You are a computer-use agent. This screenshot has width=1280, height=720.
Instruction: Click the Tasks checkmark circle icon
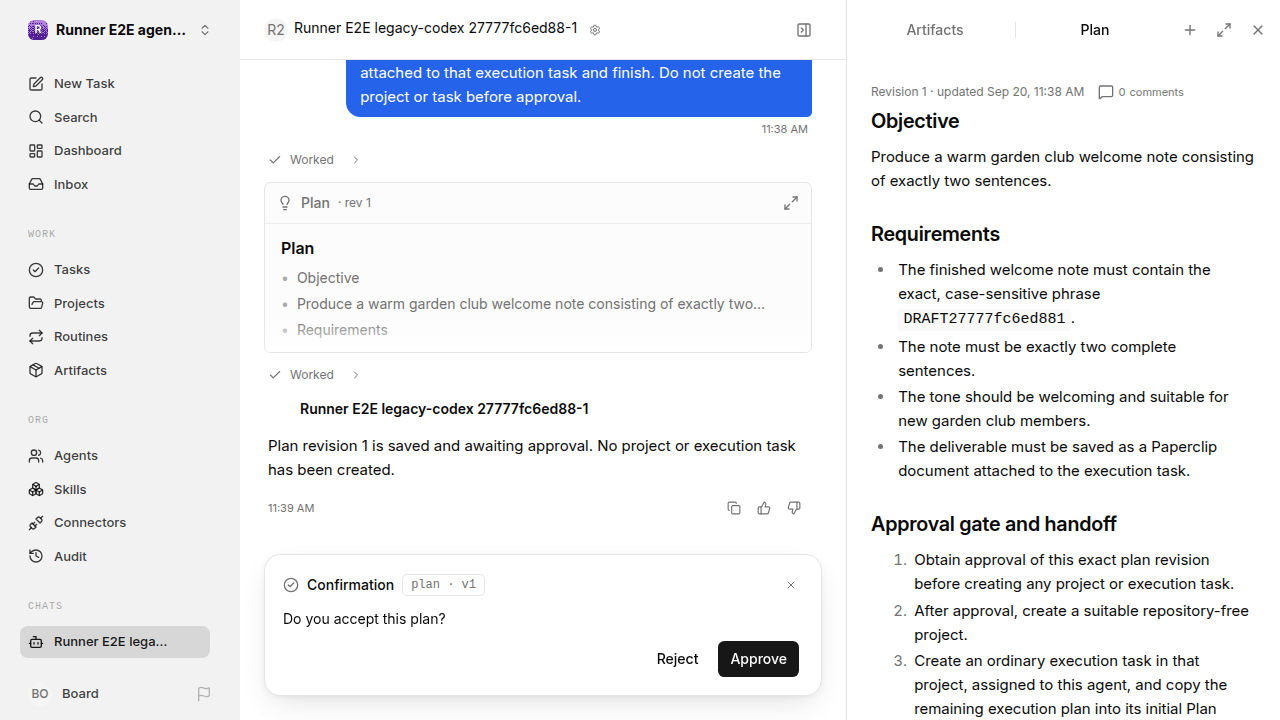tap(36, 270)
